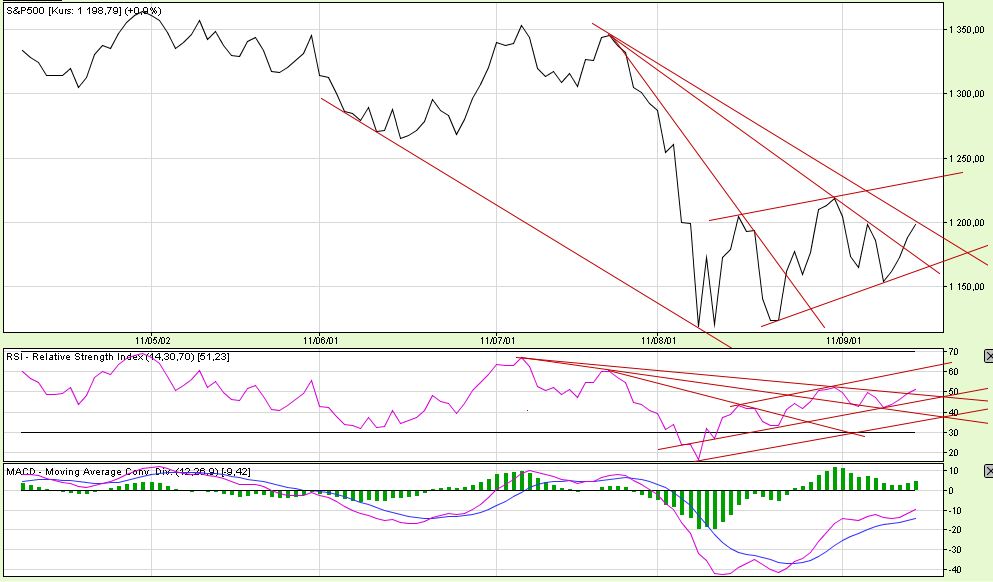Image resolution: width=993 pixels, height=582 pixels.
Task: Click the RSI Relative Strength Index label
Action: point(118,357)
